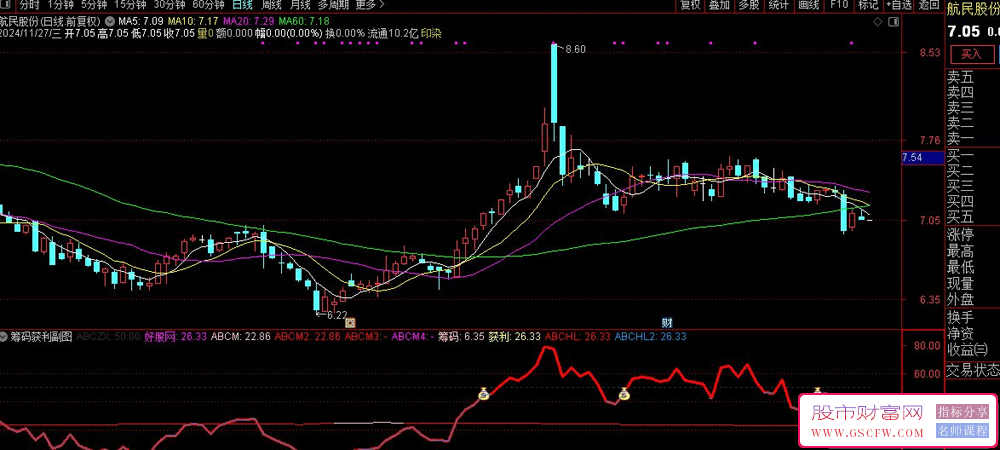Click the 财 financial marker icon
1000x450 pixels.
click(x=667, y=322)
